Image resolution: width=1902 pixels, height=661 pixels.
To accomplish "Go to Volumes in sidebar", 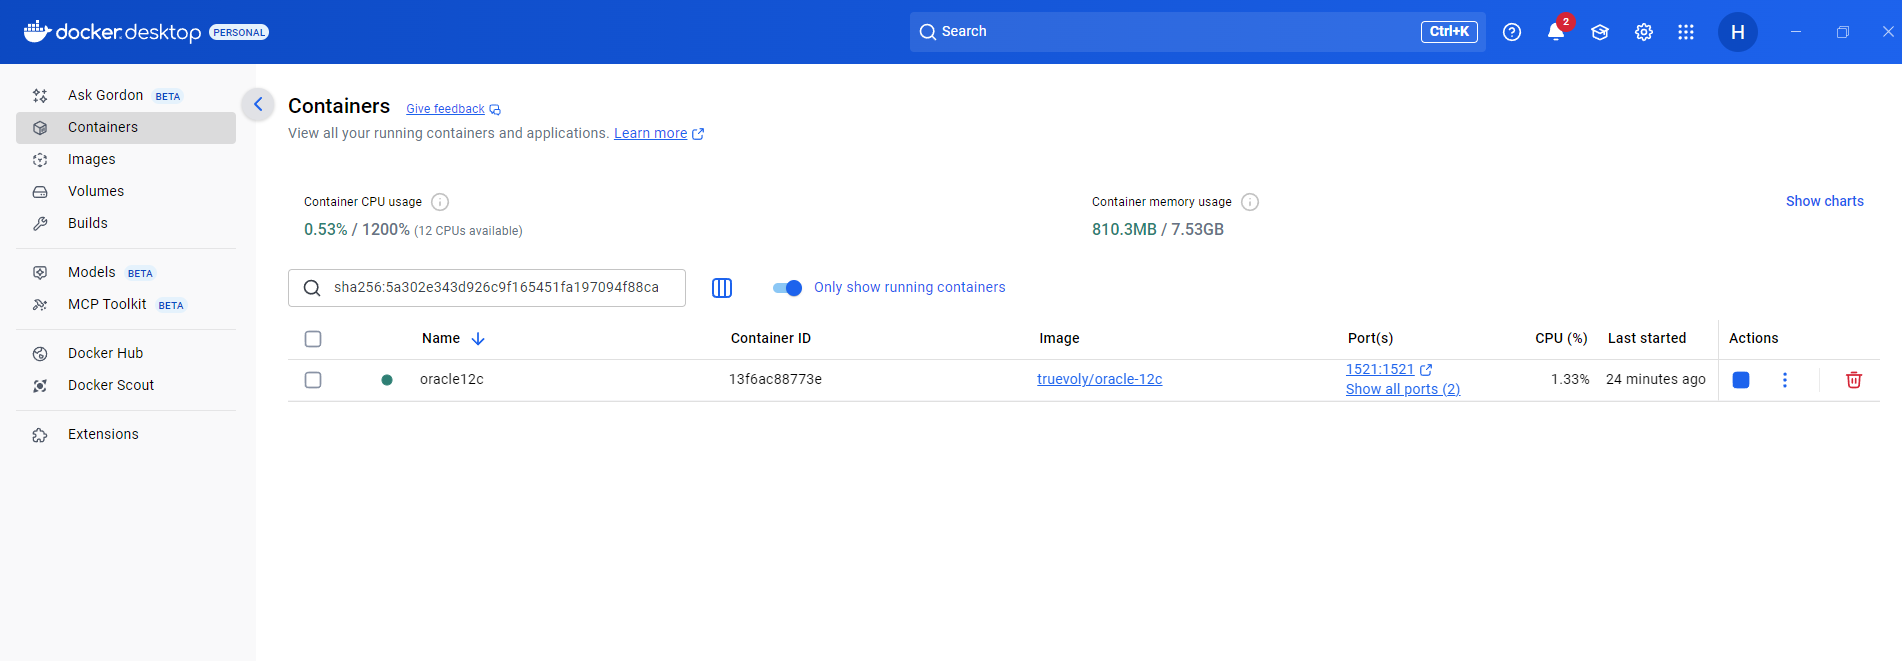I will [x=126, y=191].
